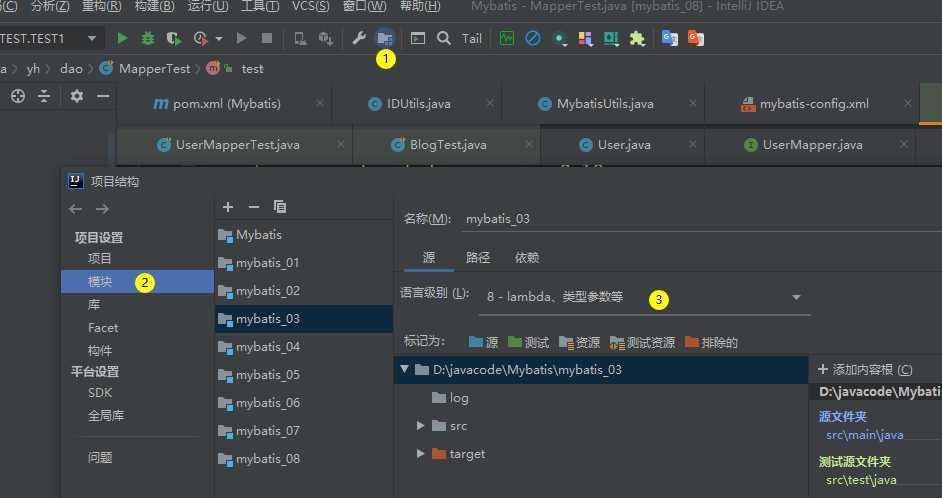Image resolution: width=942 pixels, height=498 pixels.
Task: Open the 运行(U) menu
Action: (x=208, y=7)
